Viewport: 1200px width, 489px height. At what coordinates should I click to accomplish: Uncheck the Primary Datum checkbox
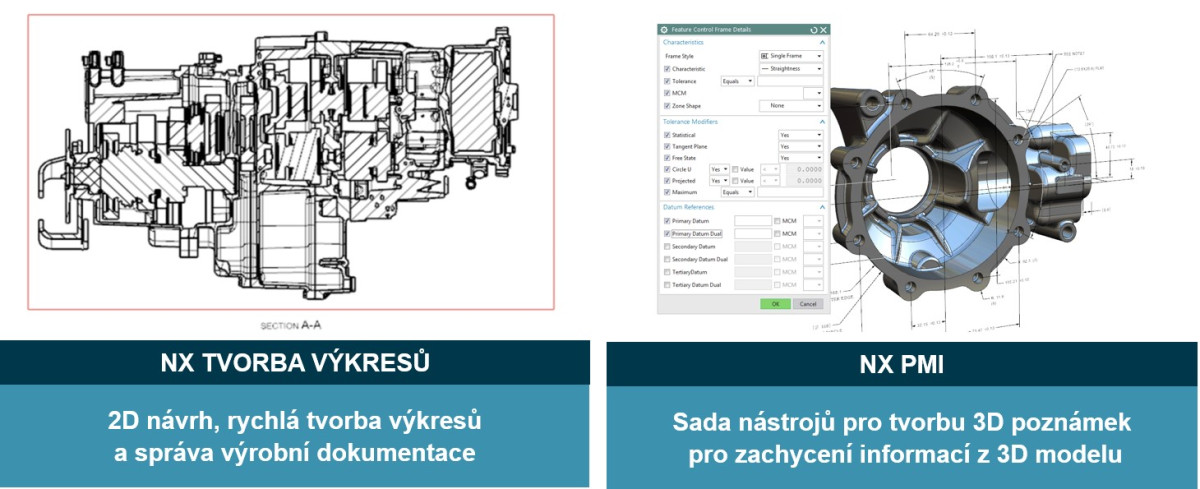point(667,221)
